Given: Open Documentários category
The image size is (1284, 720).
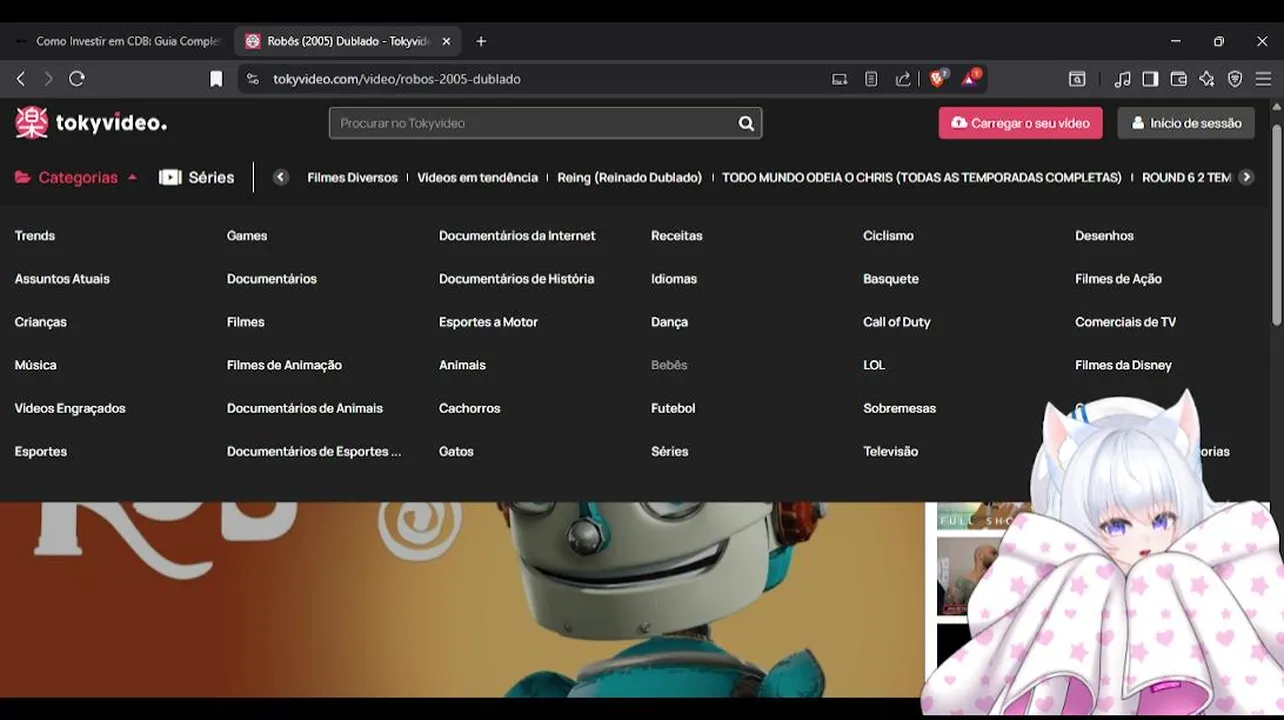Looking at the screenshot, I should [x=272, y=279].
